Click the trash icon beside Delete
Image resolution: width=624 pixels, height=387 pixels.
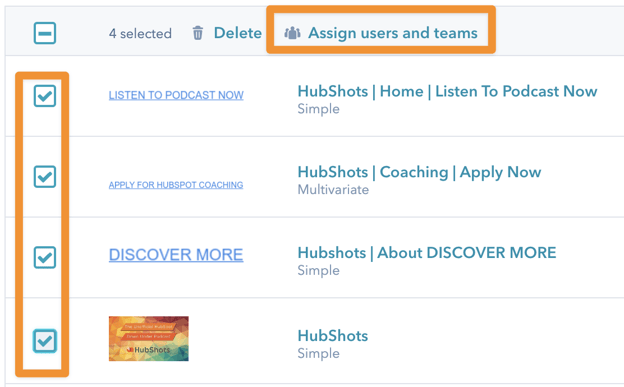click(x=198, y=33)
